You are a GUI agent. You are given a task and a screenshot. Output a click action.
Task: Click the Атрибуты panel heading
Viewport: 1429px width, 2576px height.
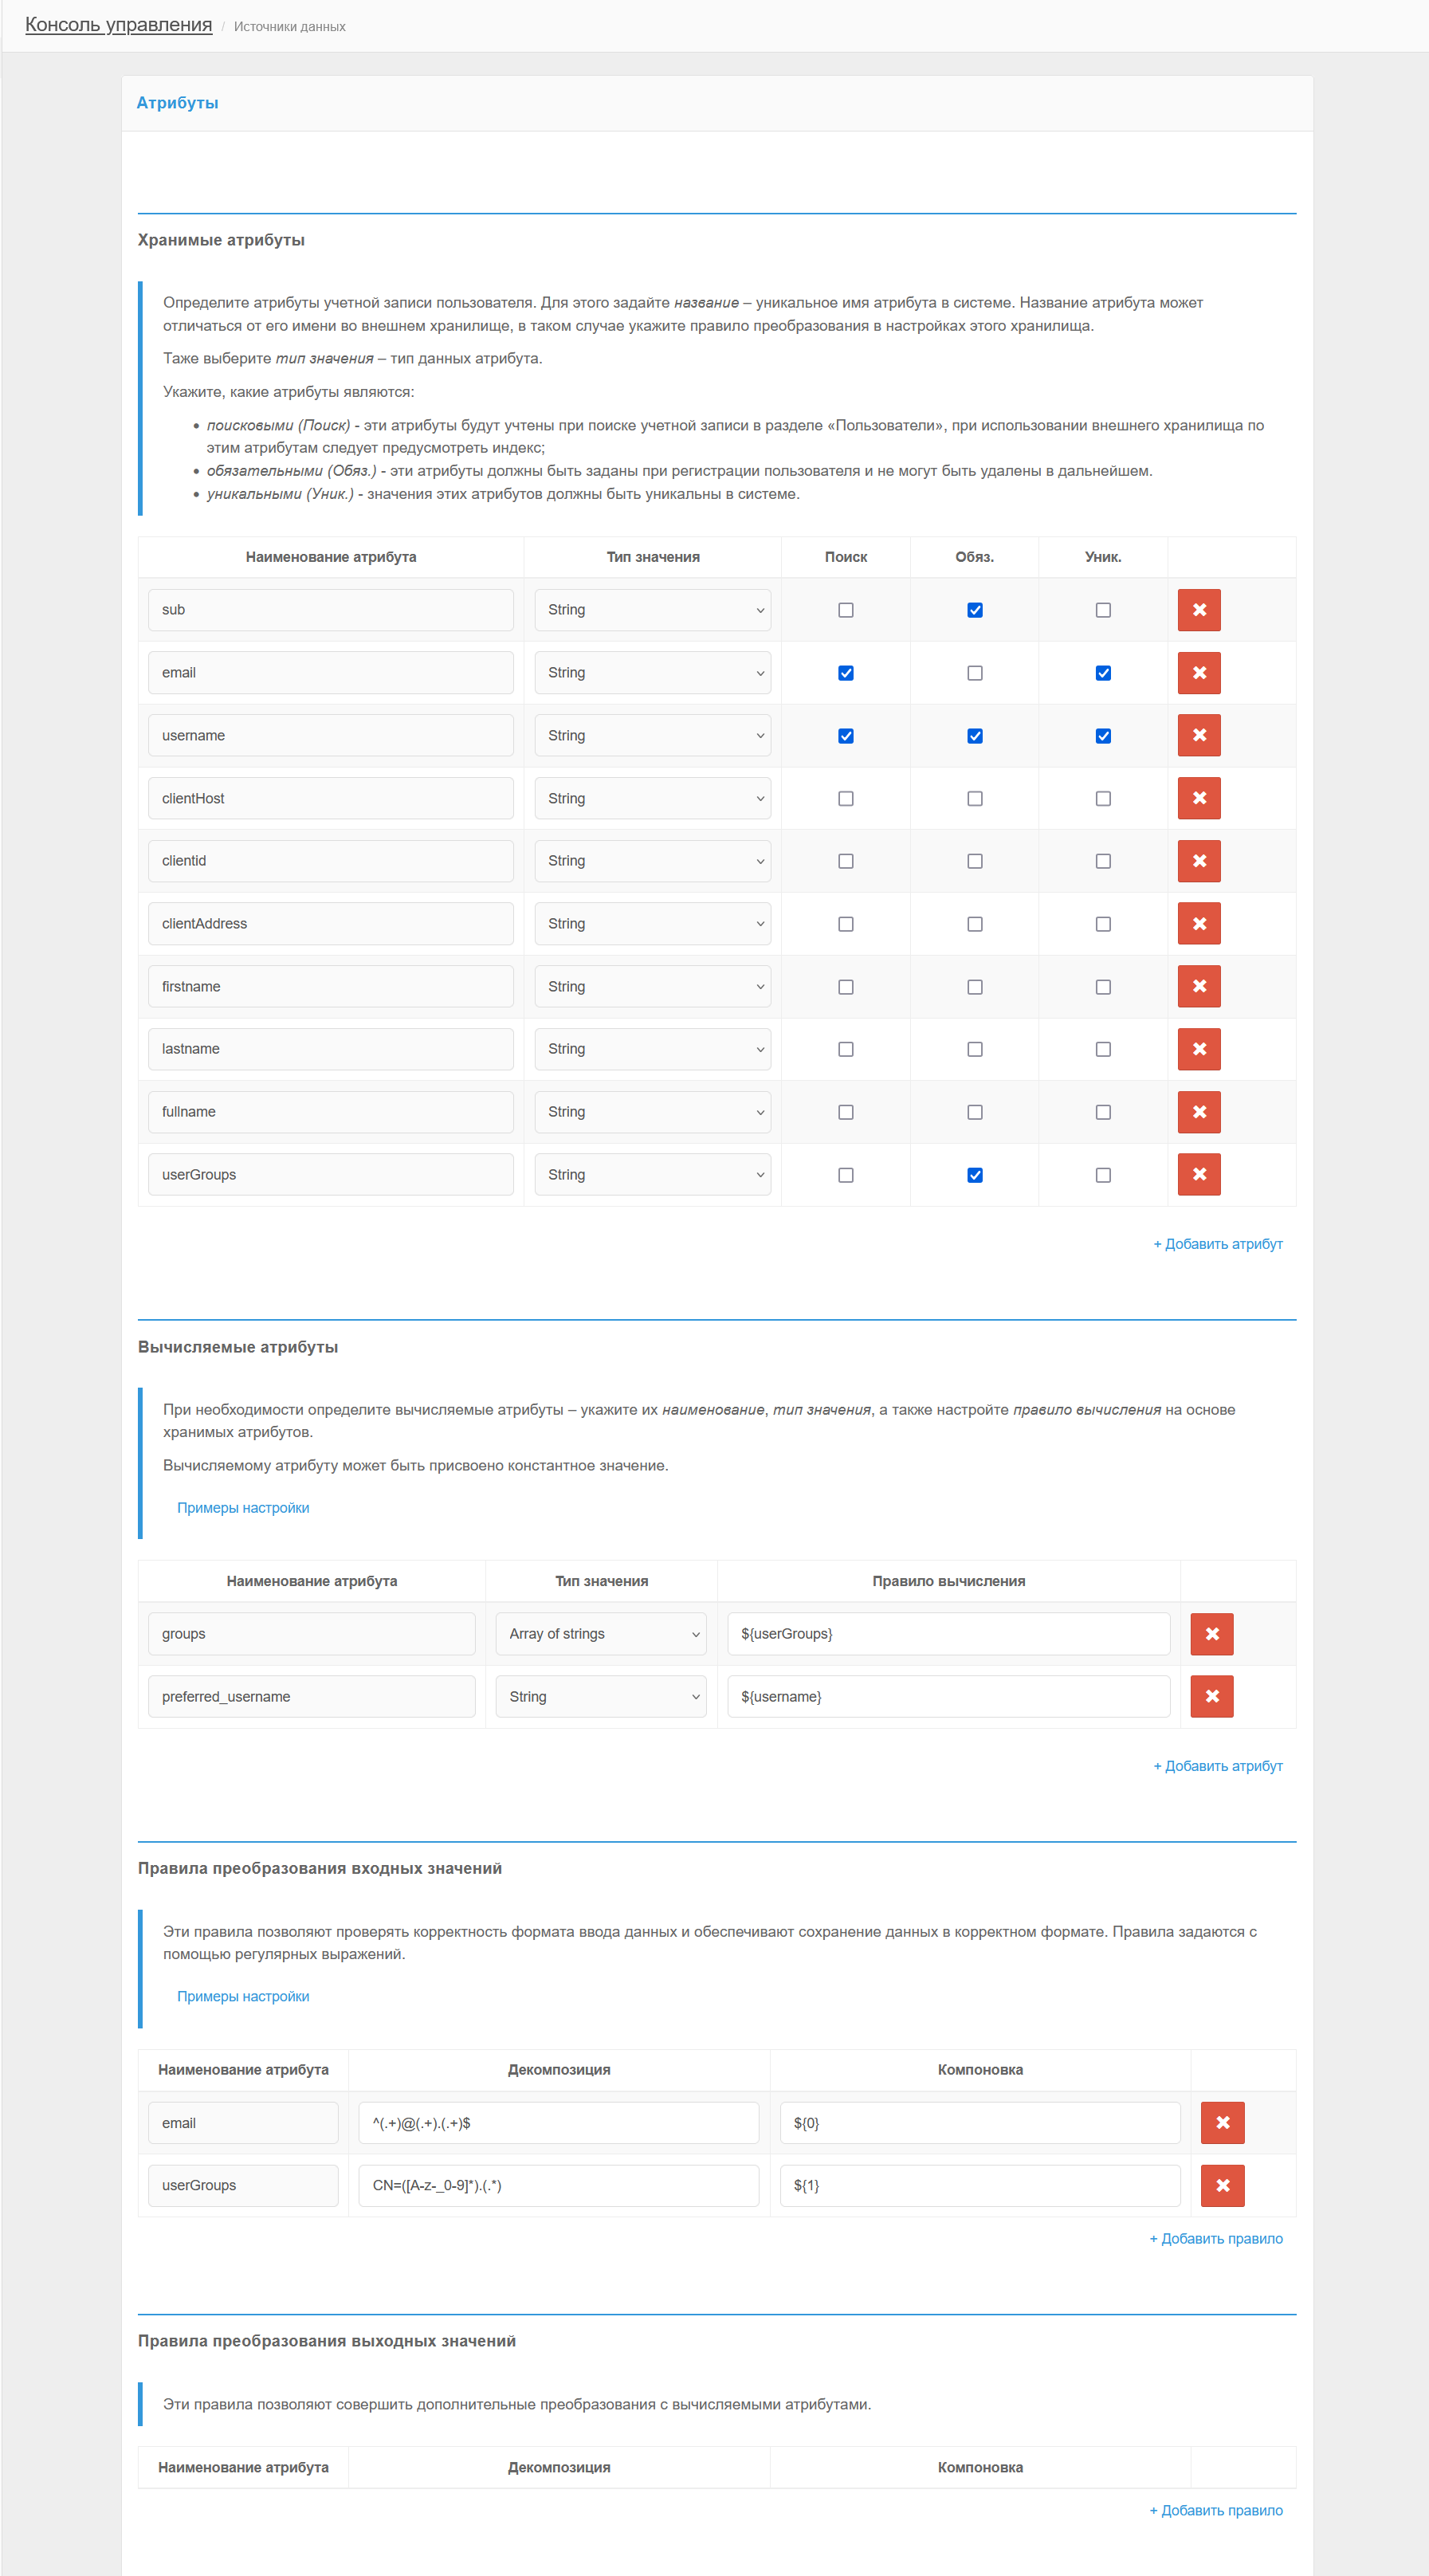177,103
